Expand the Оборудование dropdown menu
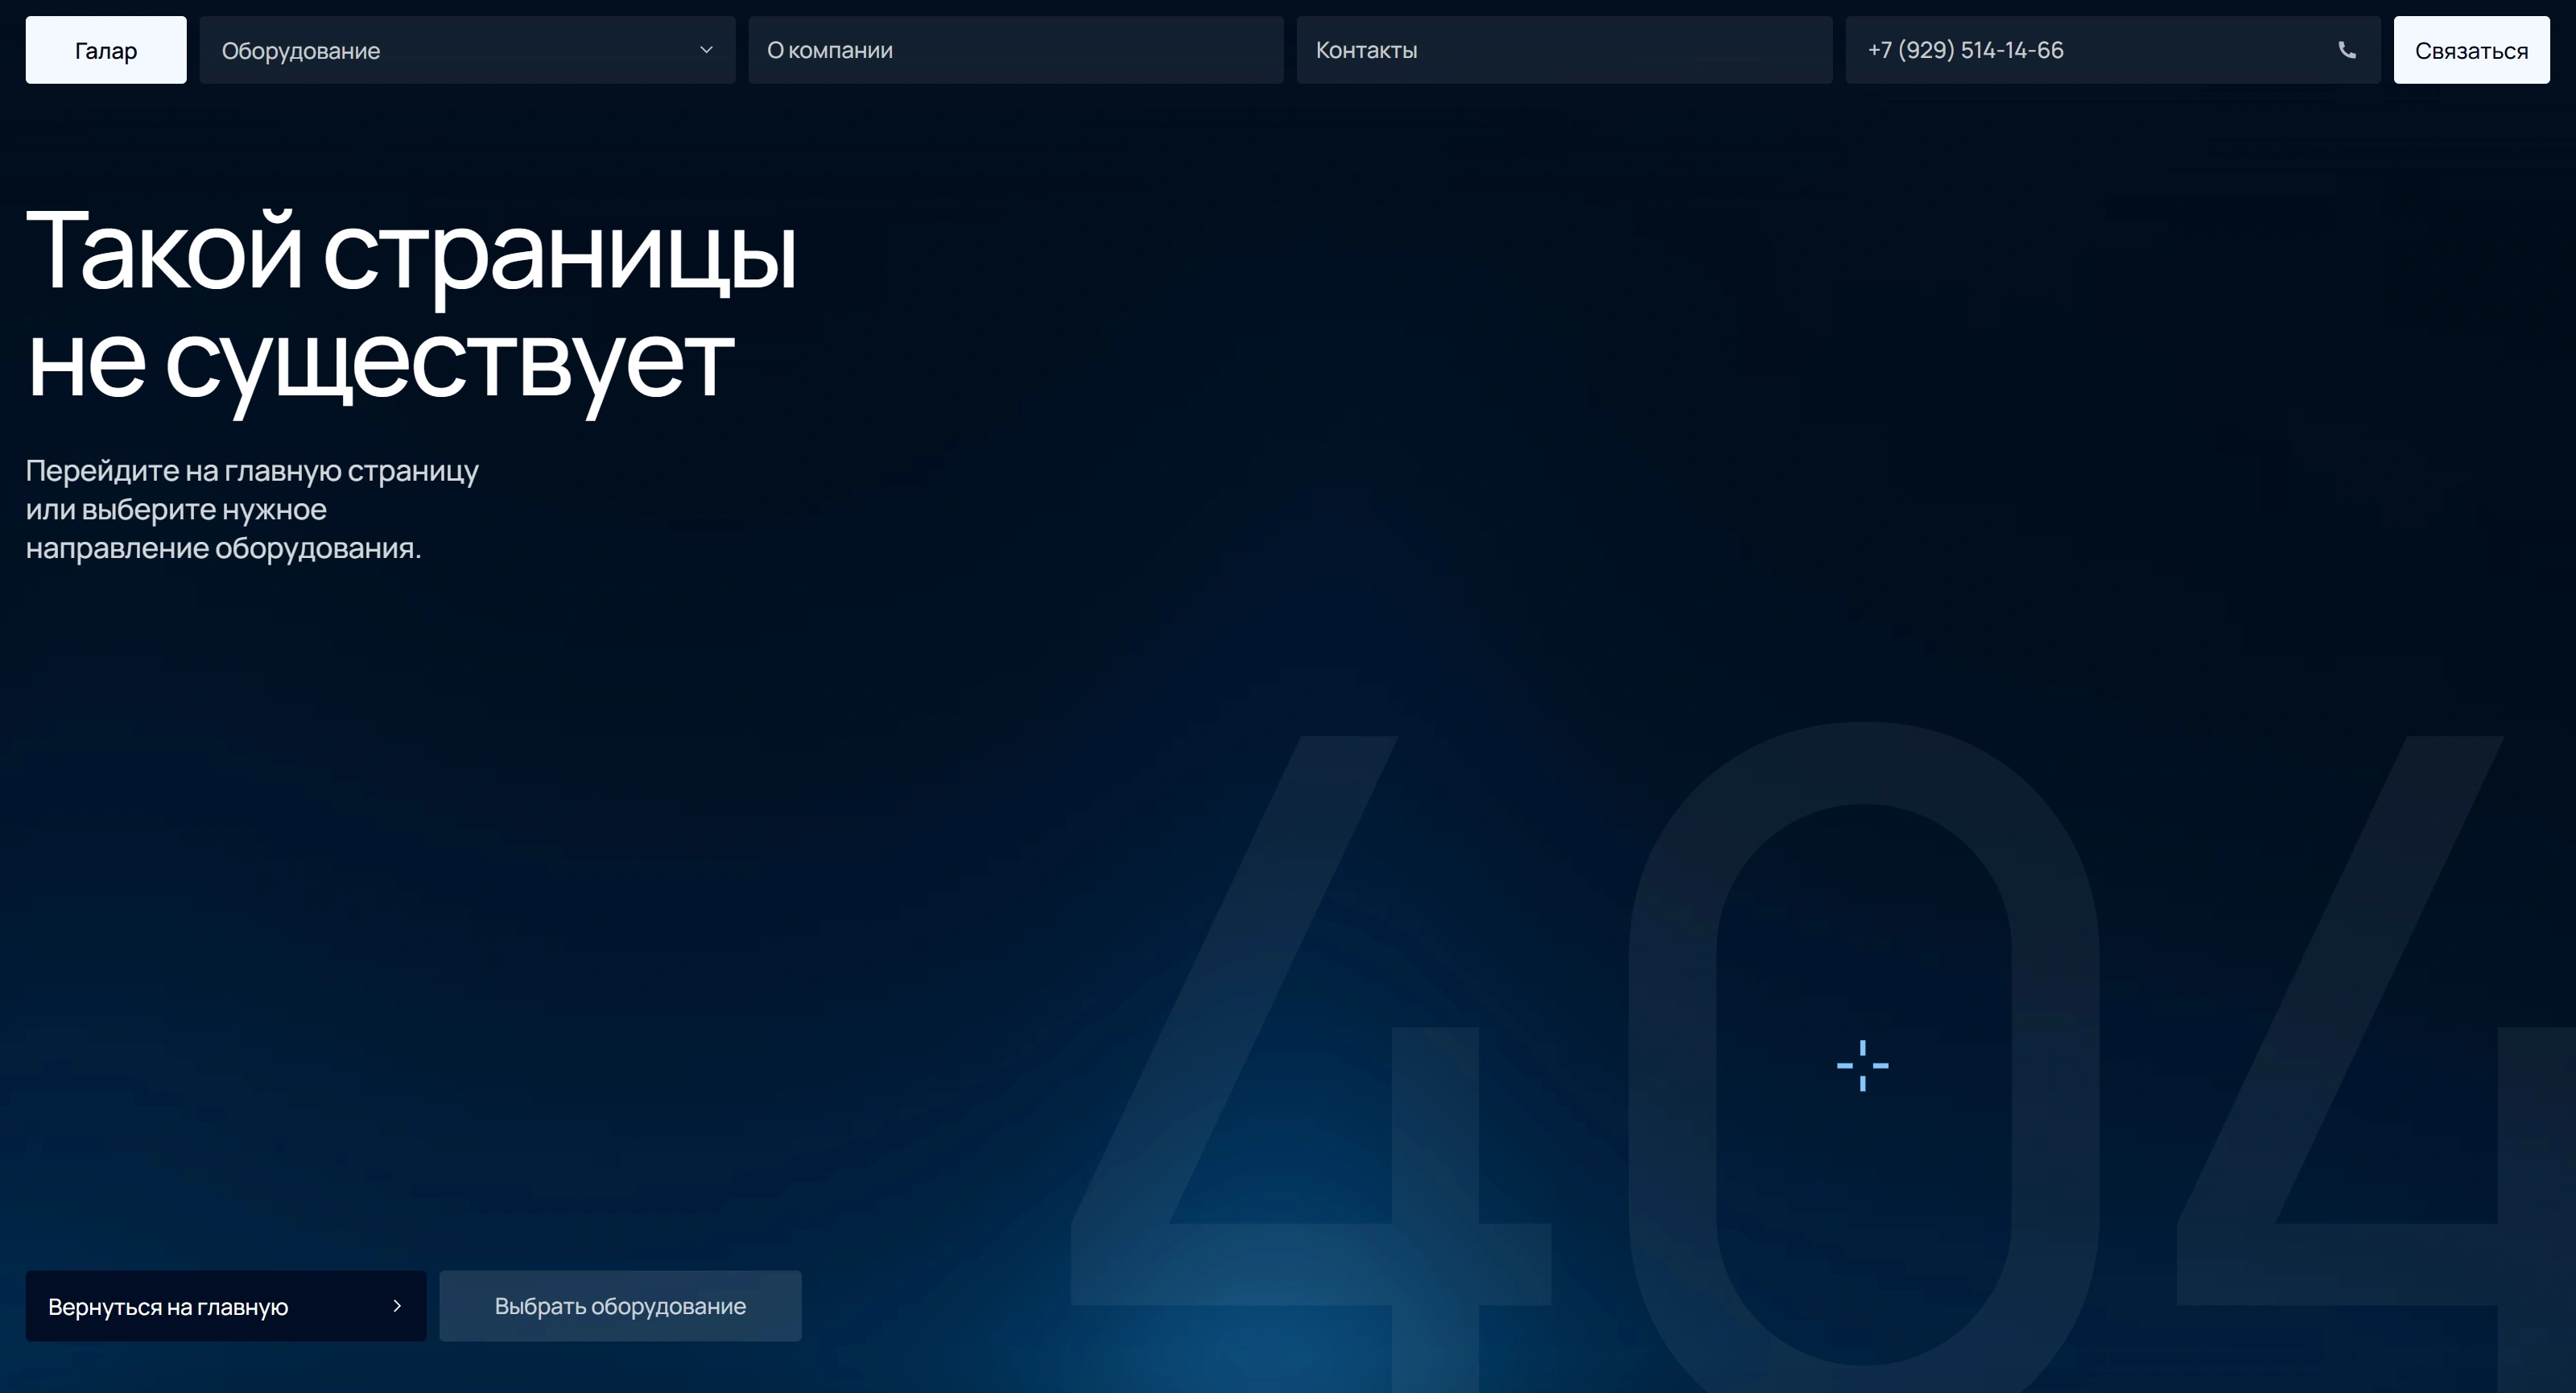The image size is (2576, 1393). click(467, 50)
